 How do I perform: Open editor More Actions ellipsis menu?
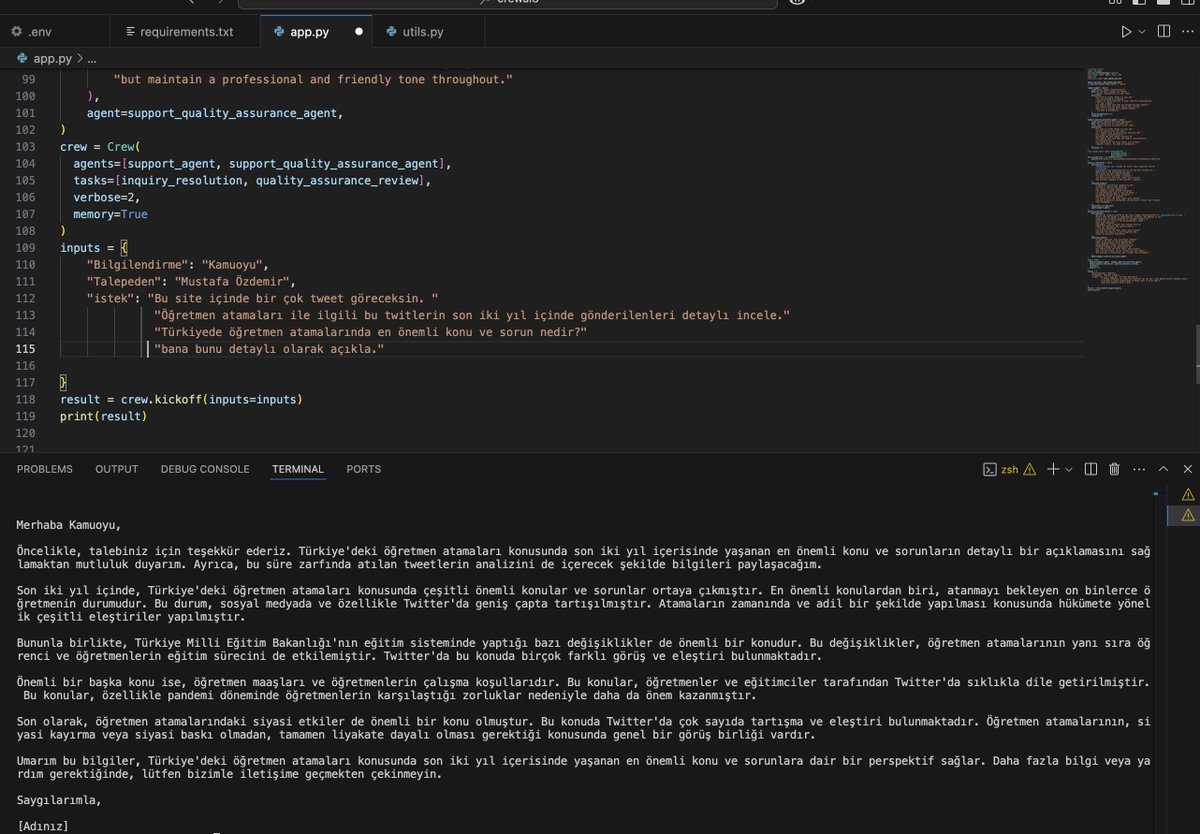(1187, 32)
